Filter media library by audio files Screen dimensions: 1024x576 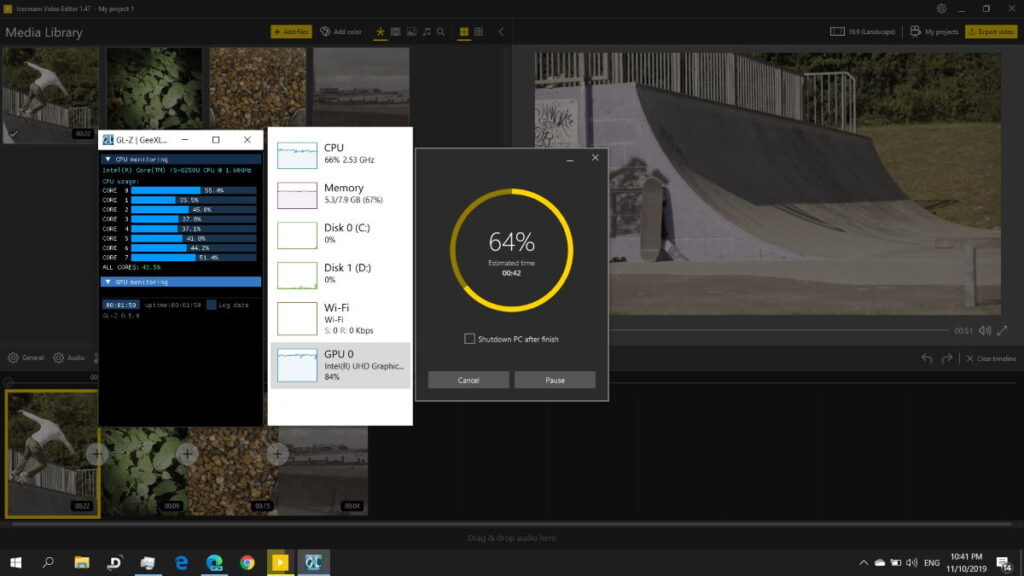point(427,32)
